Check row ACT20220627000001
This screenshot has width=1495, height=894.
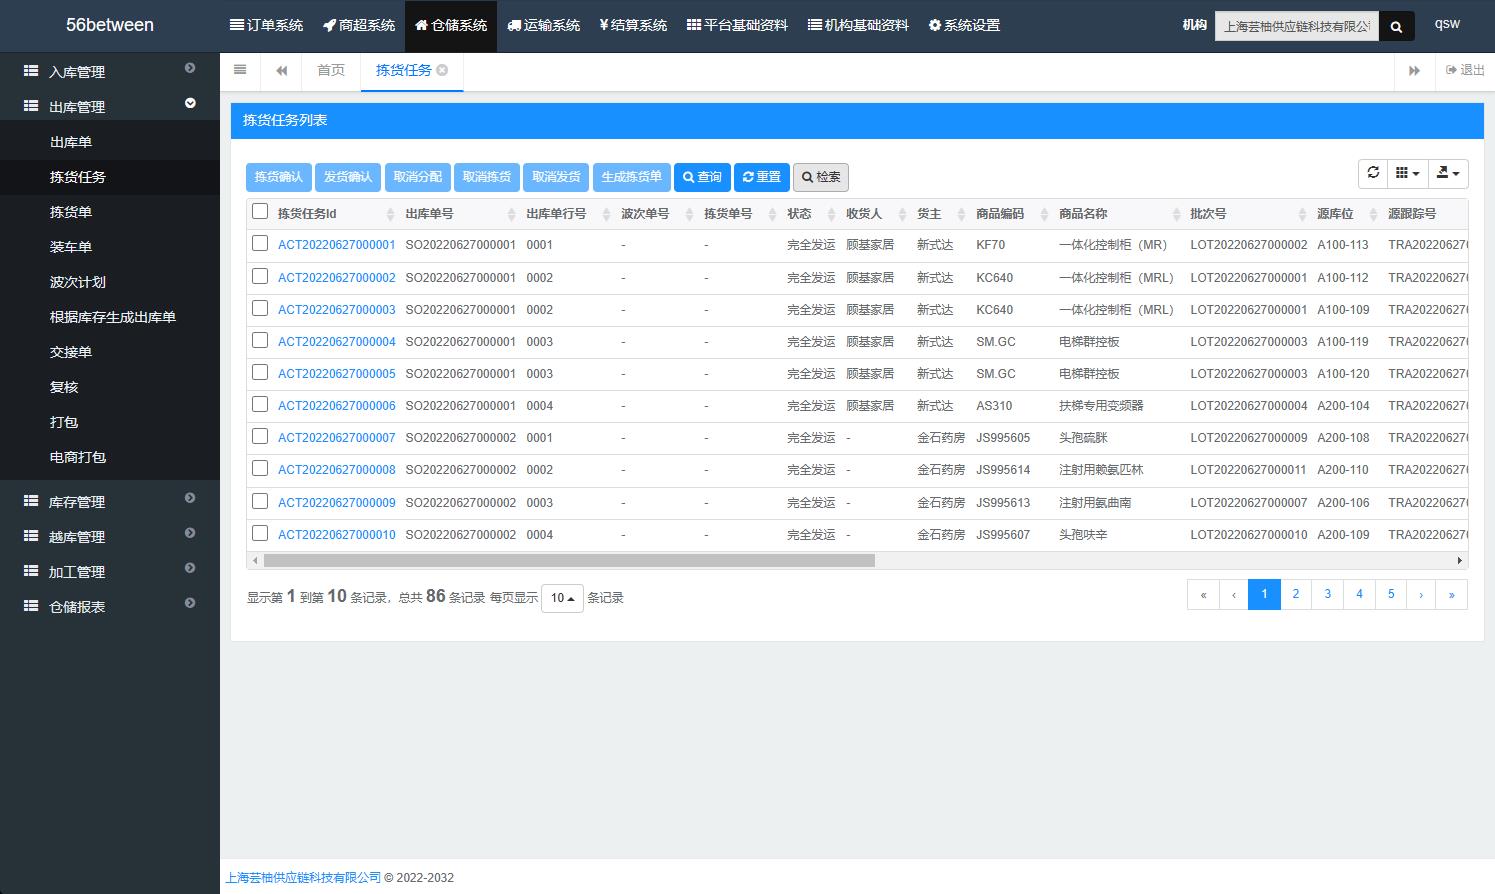(x=260, y=243)
